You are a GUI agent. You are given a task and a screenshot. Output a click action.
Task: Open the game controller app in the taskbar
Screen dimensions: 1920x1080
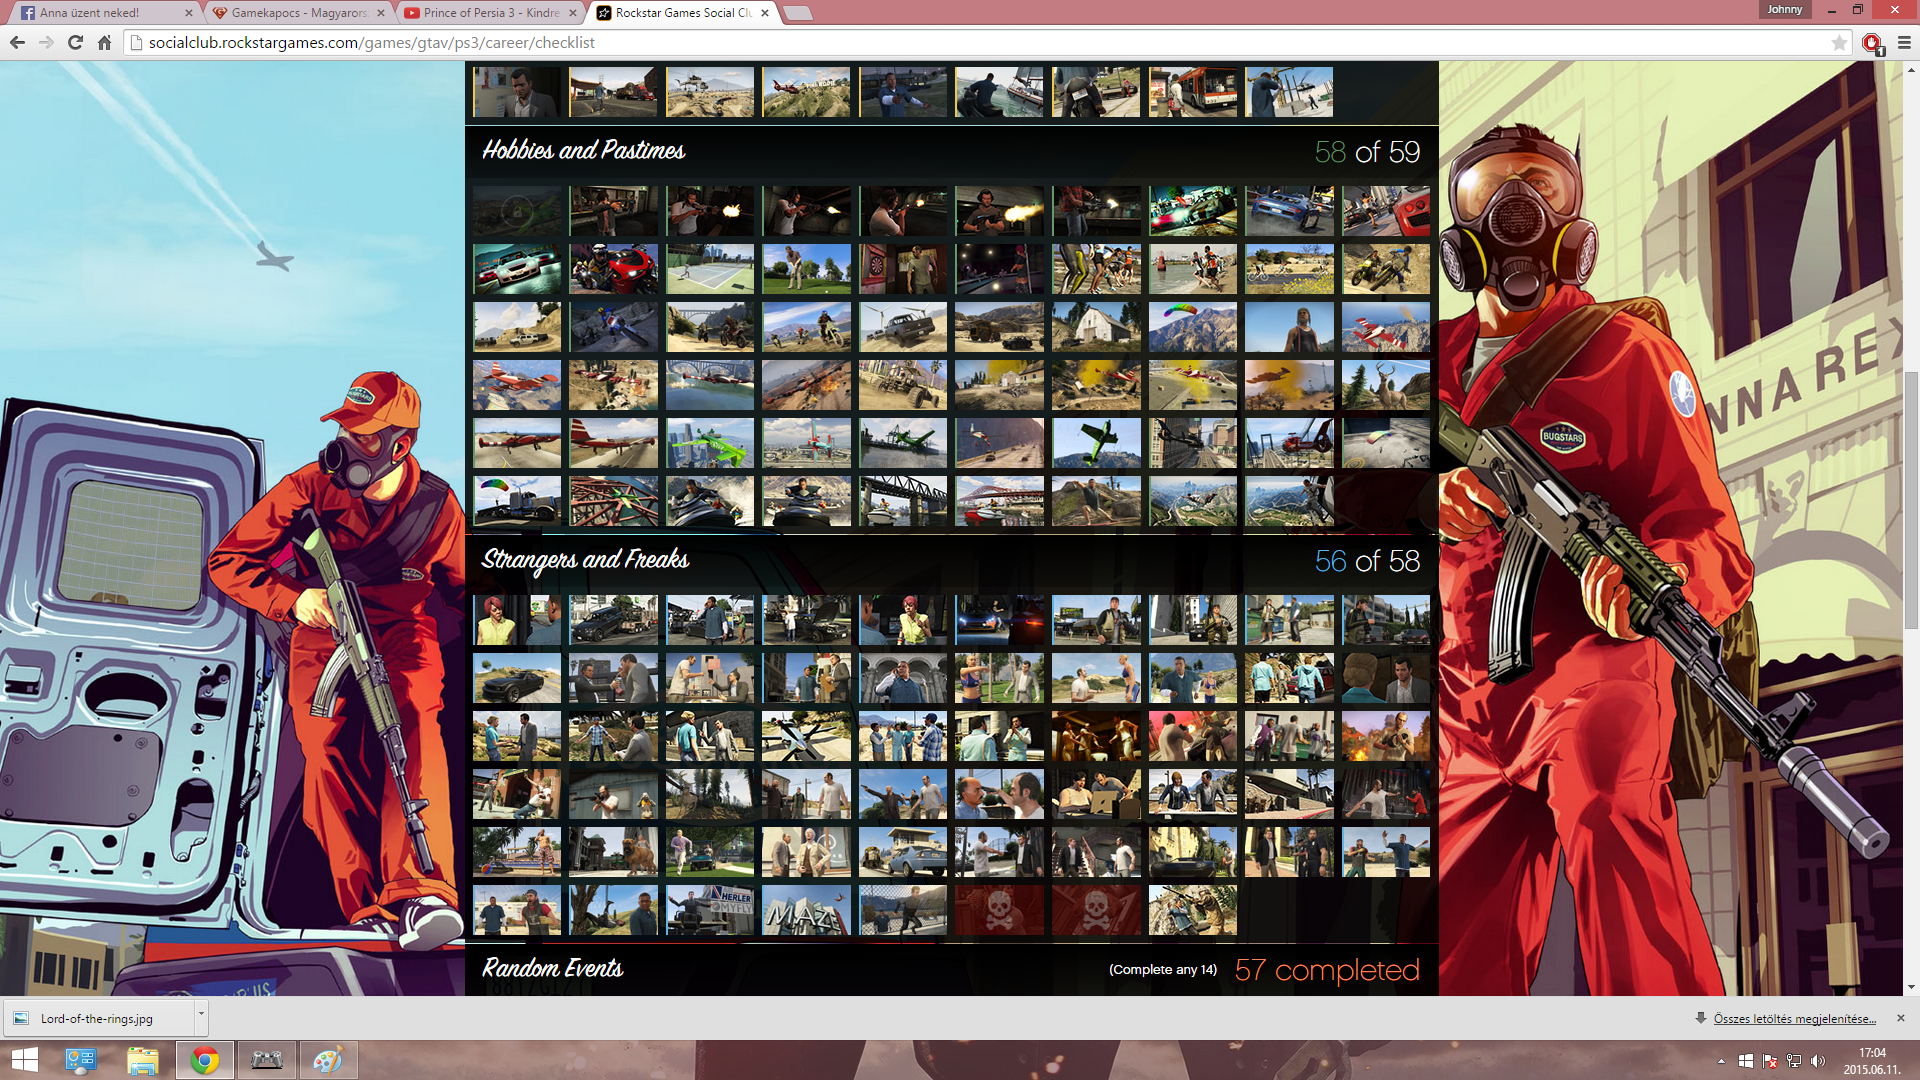[x=266, y=1060]
